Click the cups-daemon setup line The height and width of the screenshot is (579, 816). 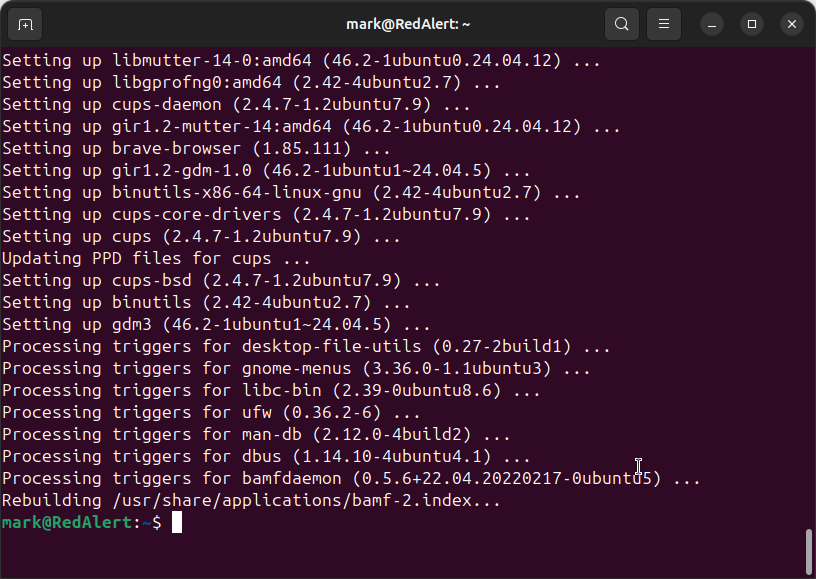pos(236,104)
